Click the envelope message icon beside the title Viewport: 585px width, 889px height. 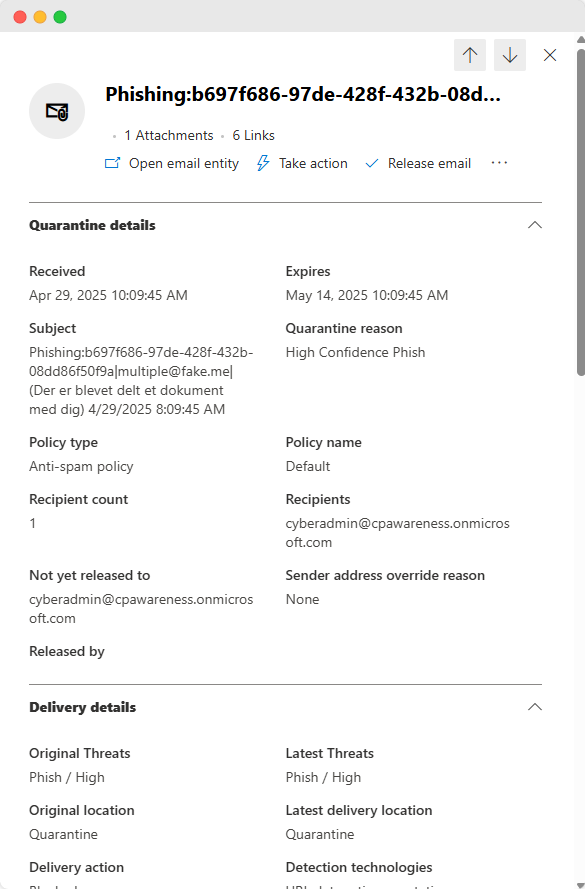[x=56, y=110]
